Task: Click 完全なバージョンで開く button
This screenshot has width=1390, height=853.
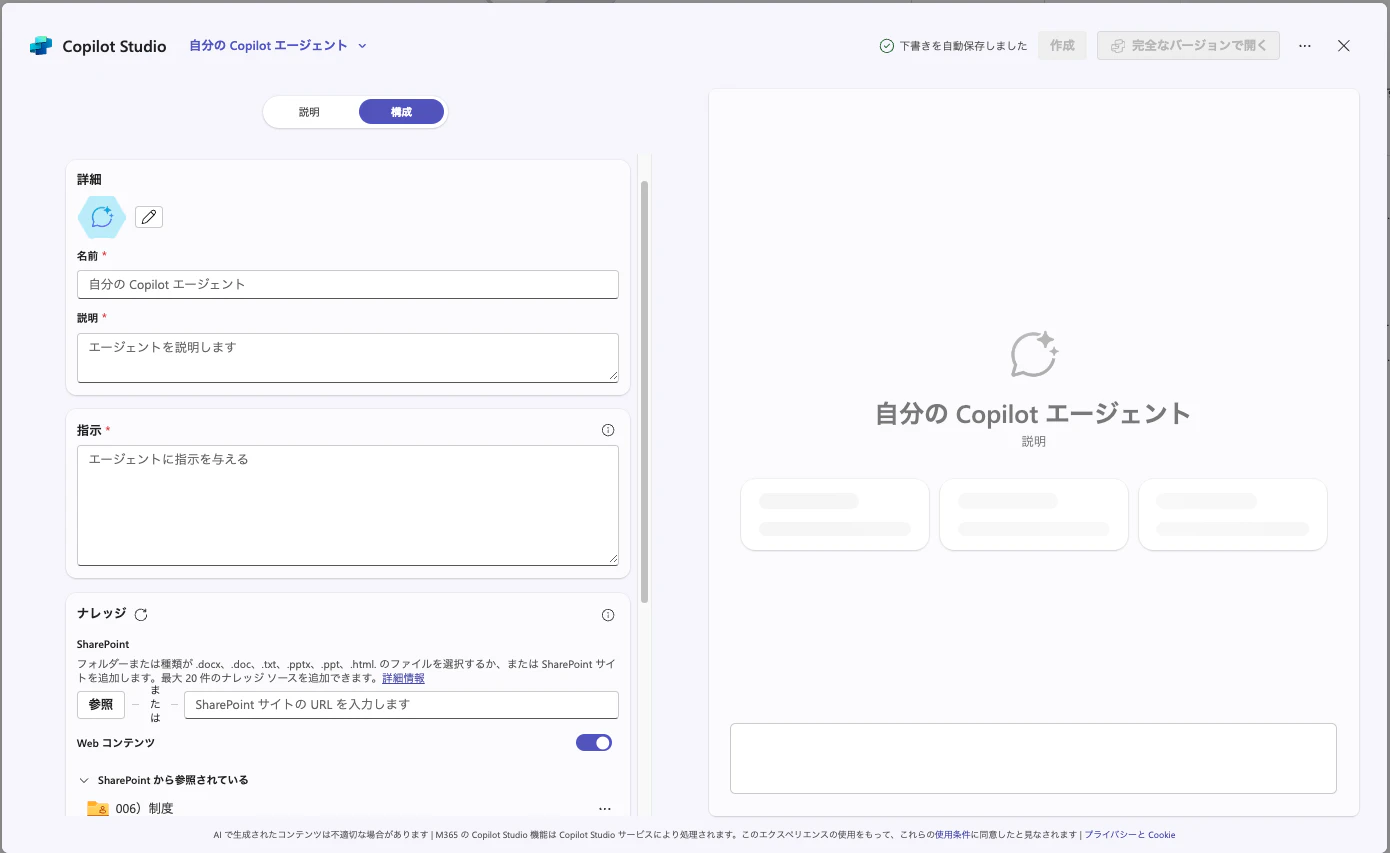Action: (1188, 46)
